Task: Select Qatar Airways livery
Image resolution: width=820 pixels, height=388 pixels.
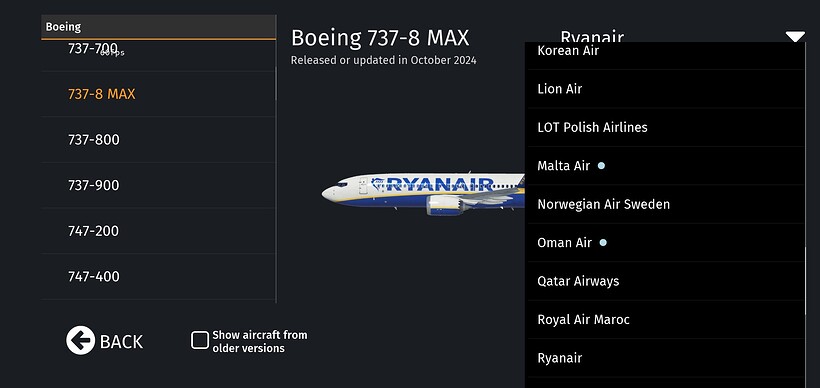Action: click(x=665, y=281)
